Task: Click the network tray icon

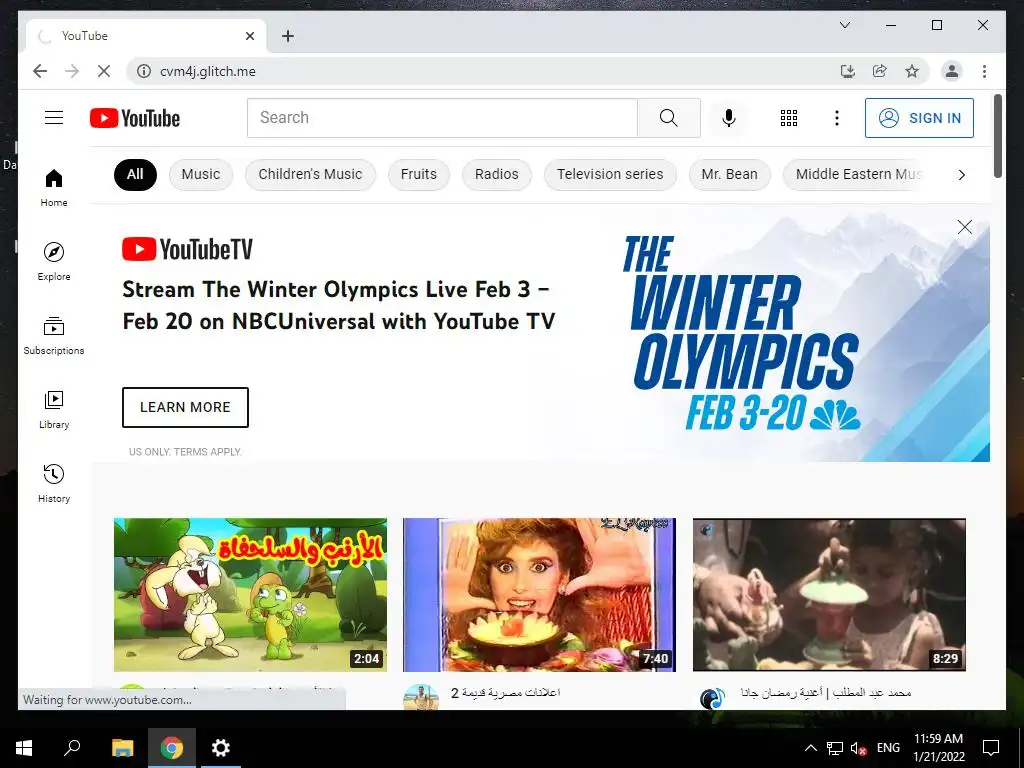Action: (835, 748)
